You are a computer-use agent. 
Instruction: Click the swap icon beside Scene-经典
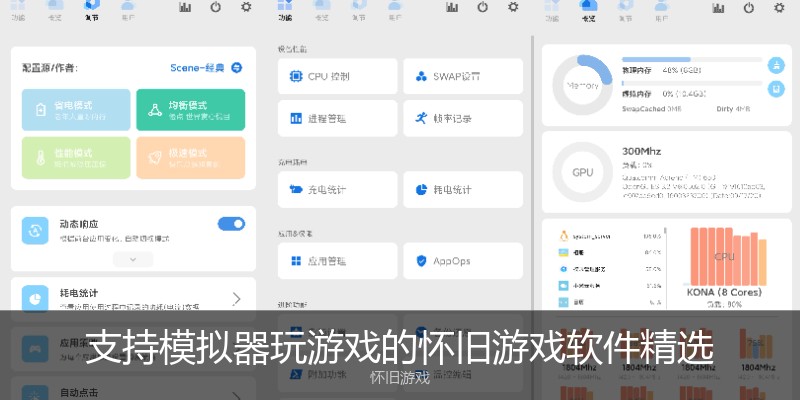pos(236,67)
